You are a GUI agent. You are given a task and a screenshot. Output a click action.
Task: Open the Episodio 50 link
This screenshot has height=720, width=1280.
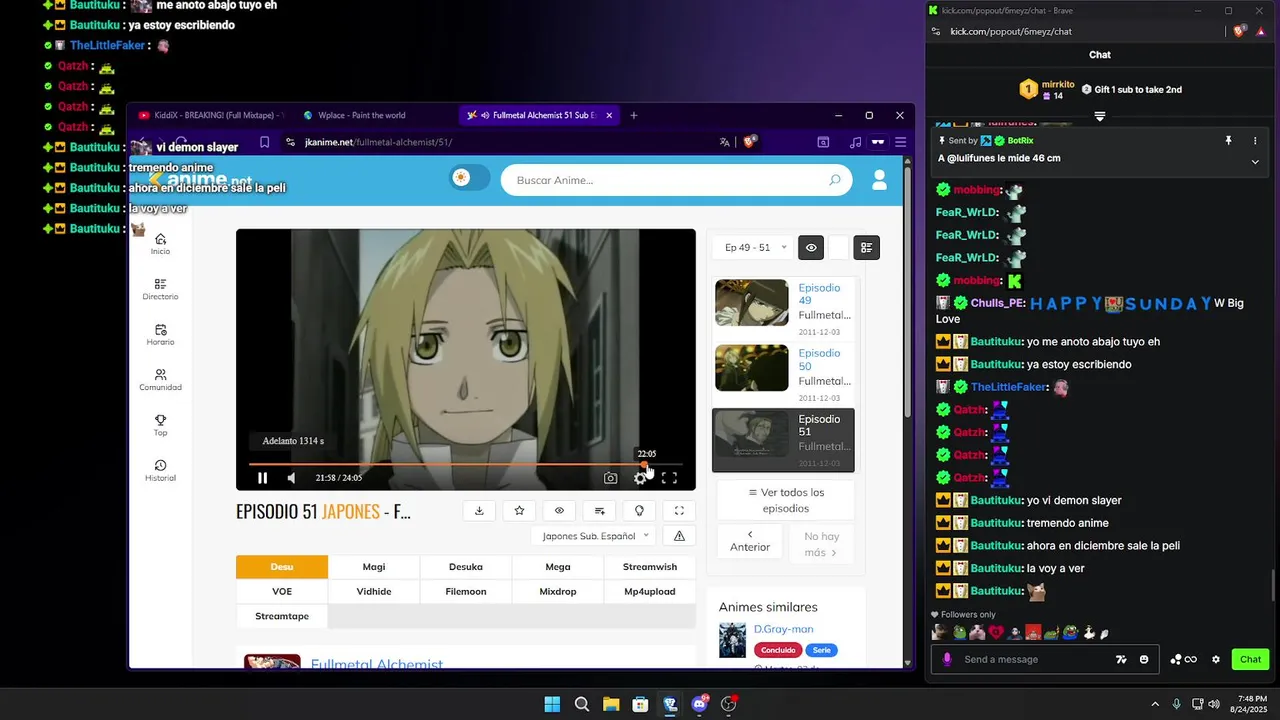(x=819, y=359)
